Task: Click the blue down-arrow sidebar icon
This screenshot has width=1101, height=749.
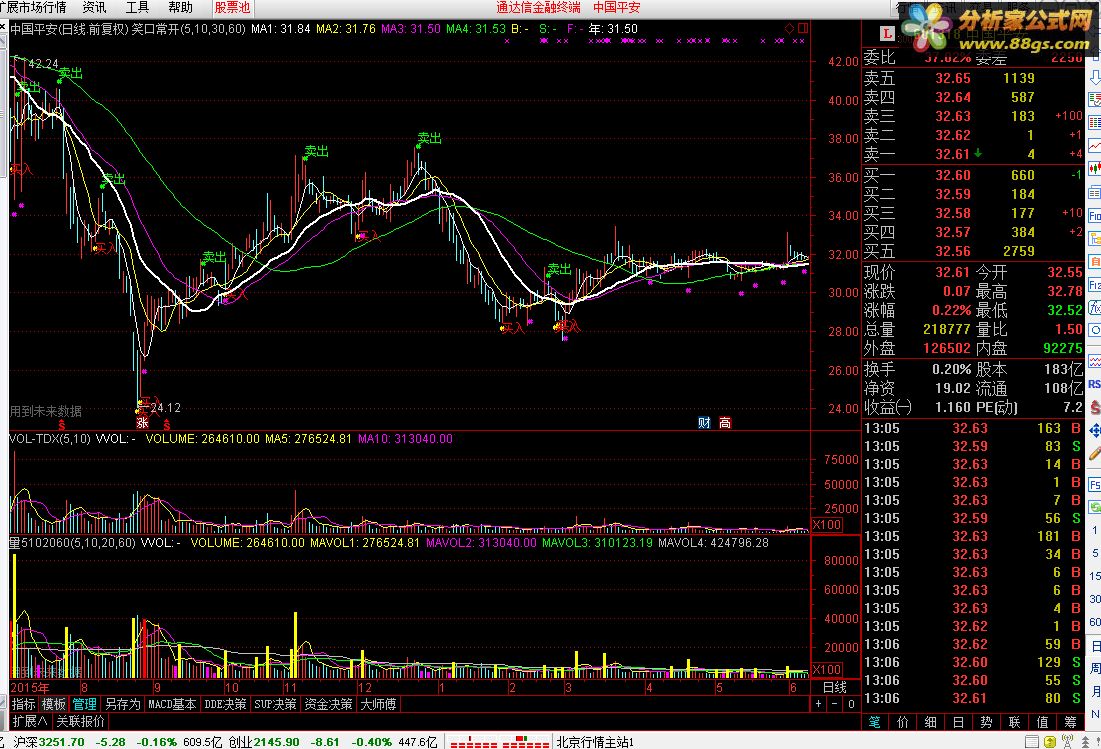Action: click(1094, 77)
